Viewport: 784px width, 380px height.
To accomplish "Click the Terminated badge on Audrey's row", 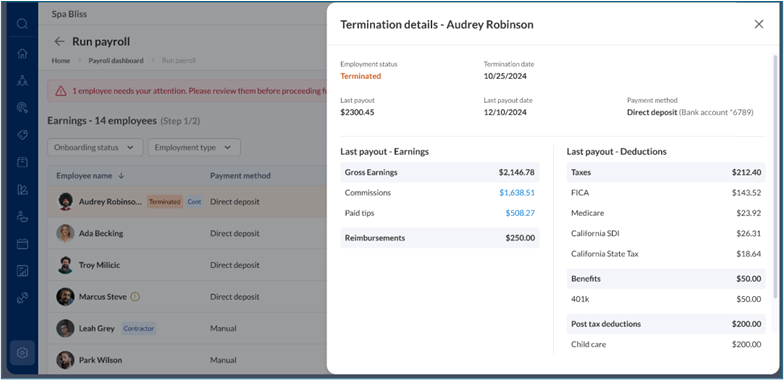I will click(x=164, y=202).
